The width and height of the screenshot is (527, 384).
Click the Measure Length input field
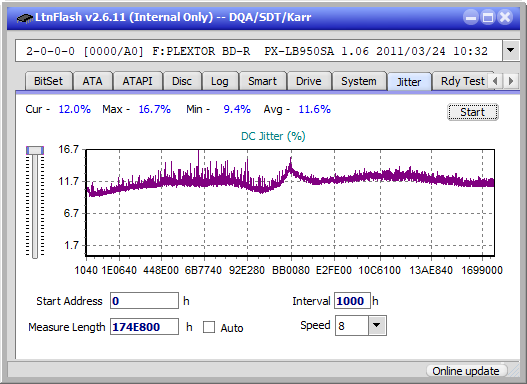coord(145,327)
